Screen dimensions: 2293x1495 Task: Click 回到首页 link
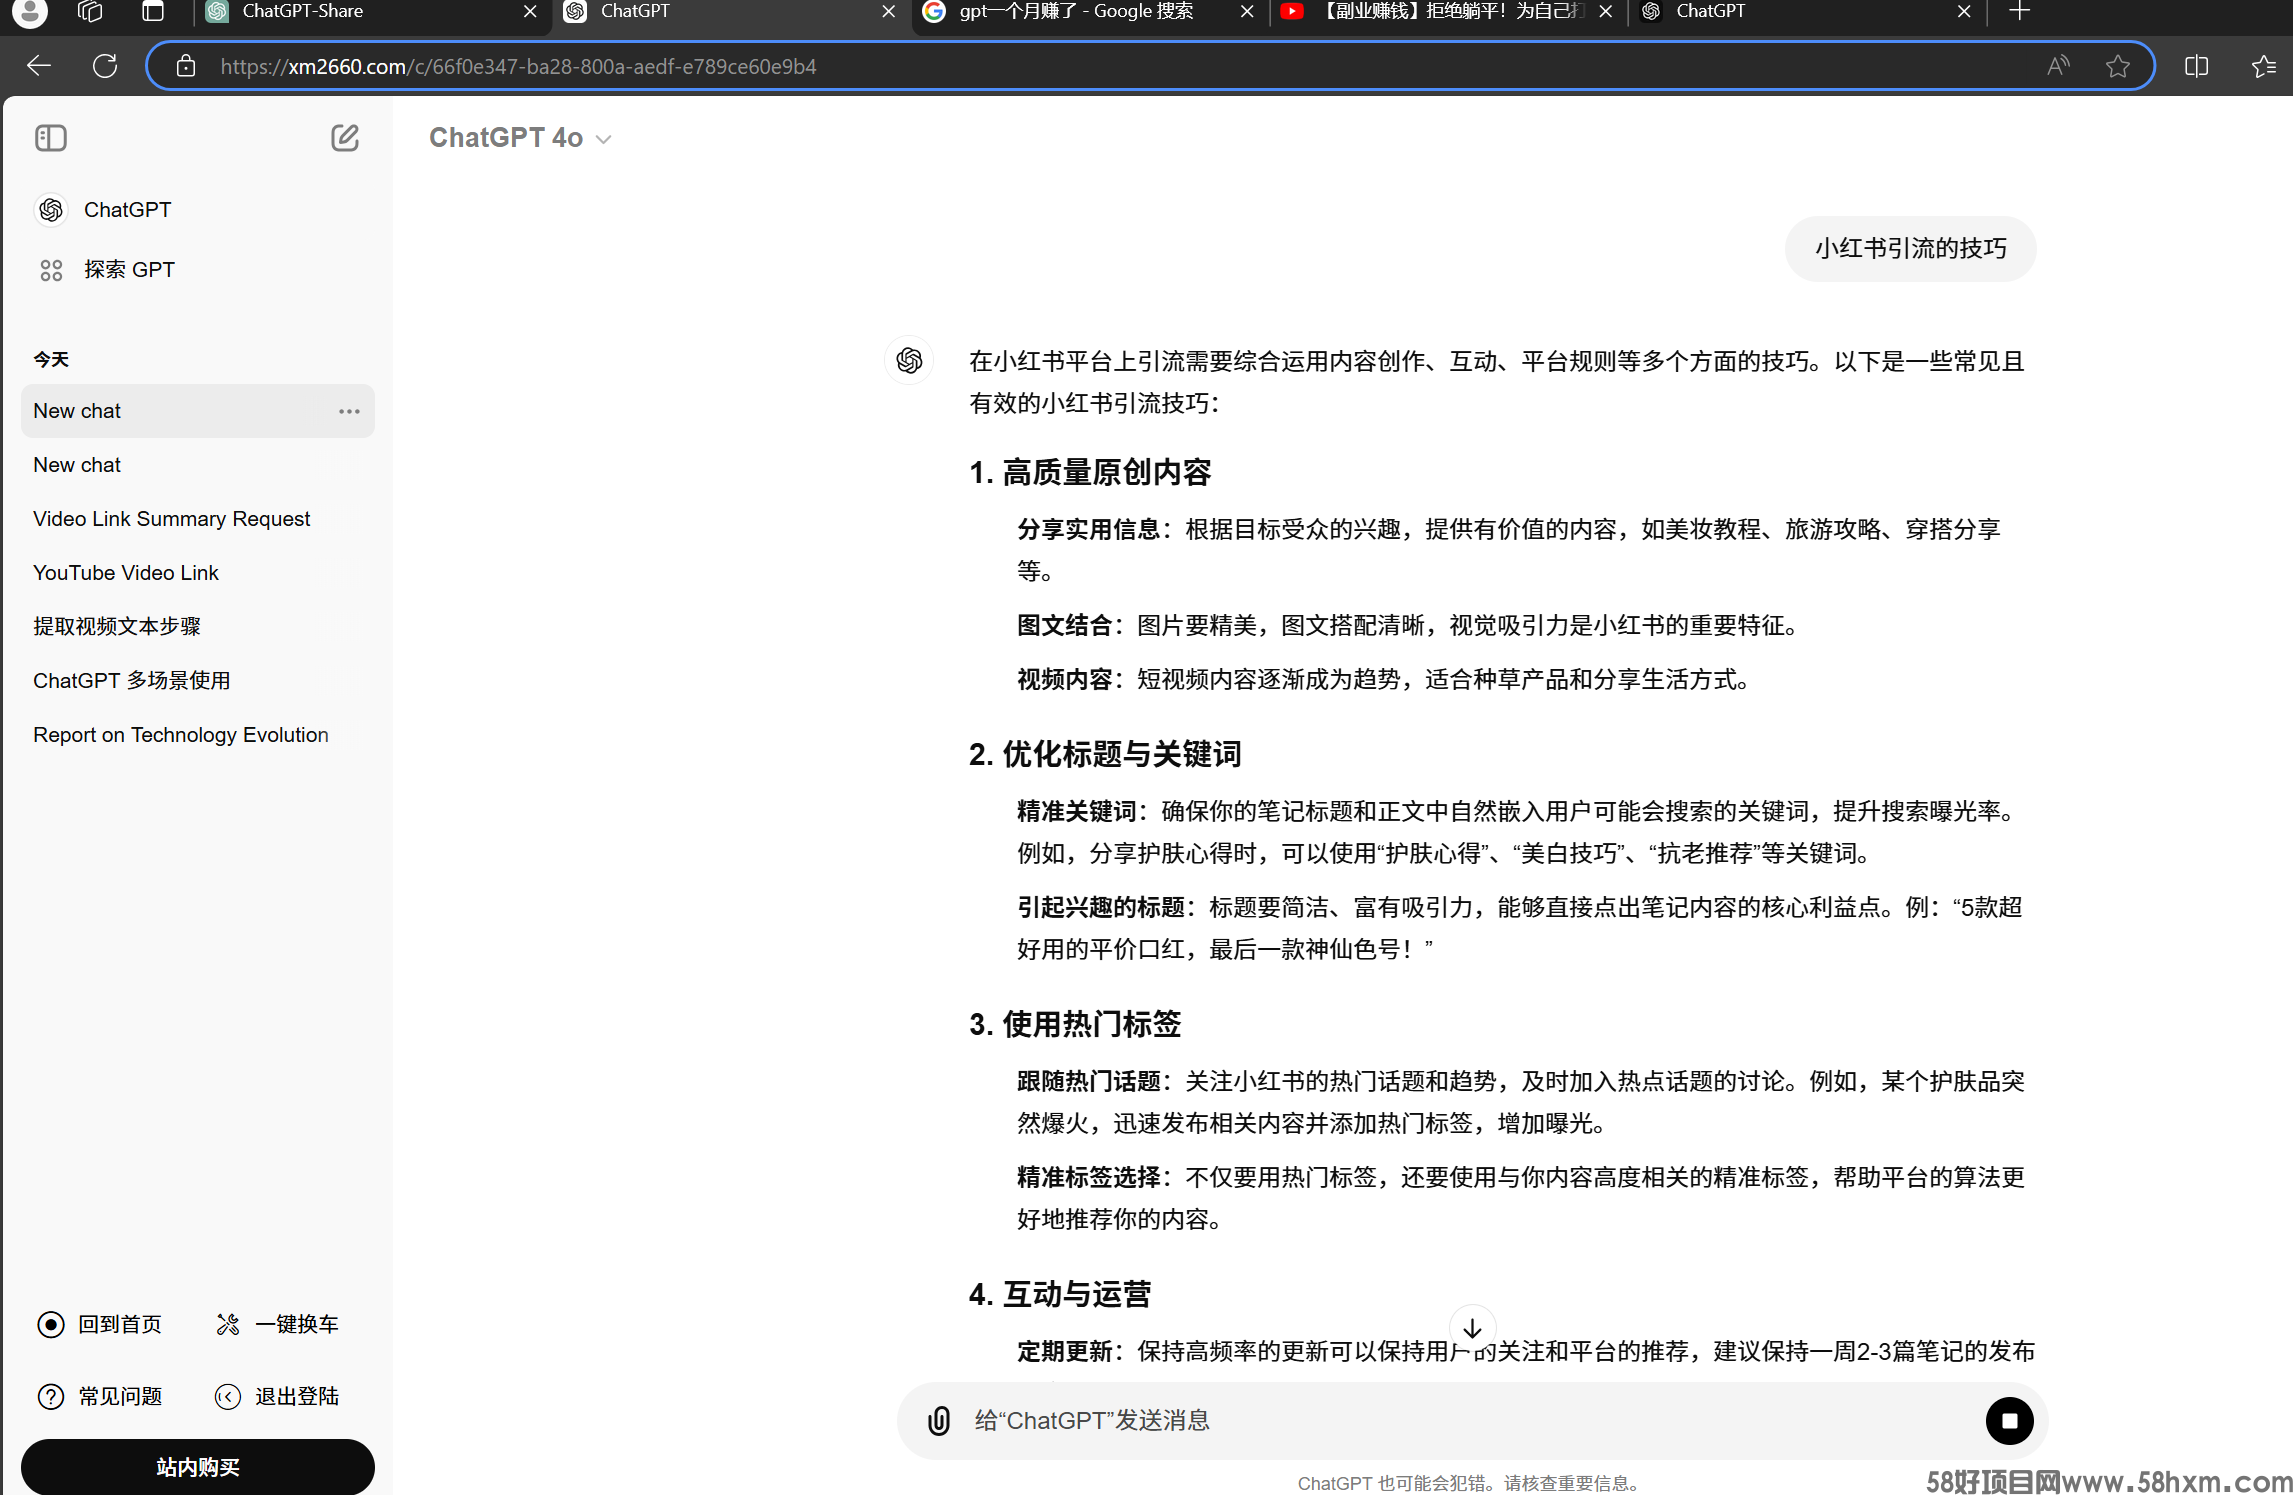click(100, 1324)
